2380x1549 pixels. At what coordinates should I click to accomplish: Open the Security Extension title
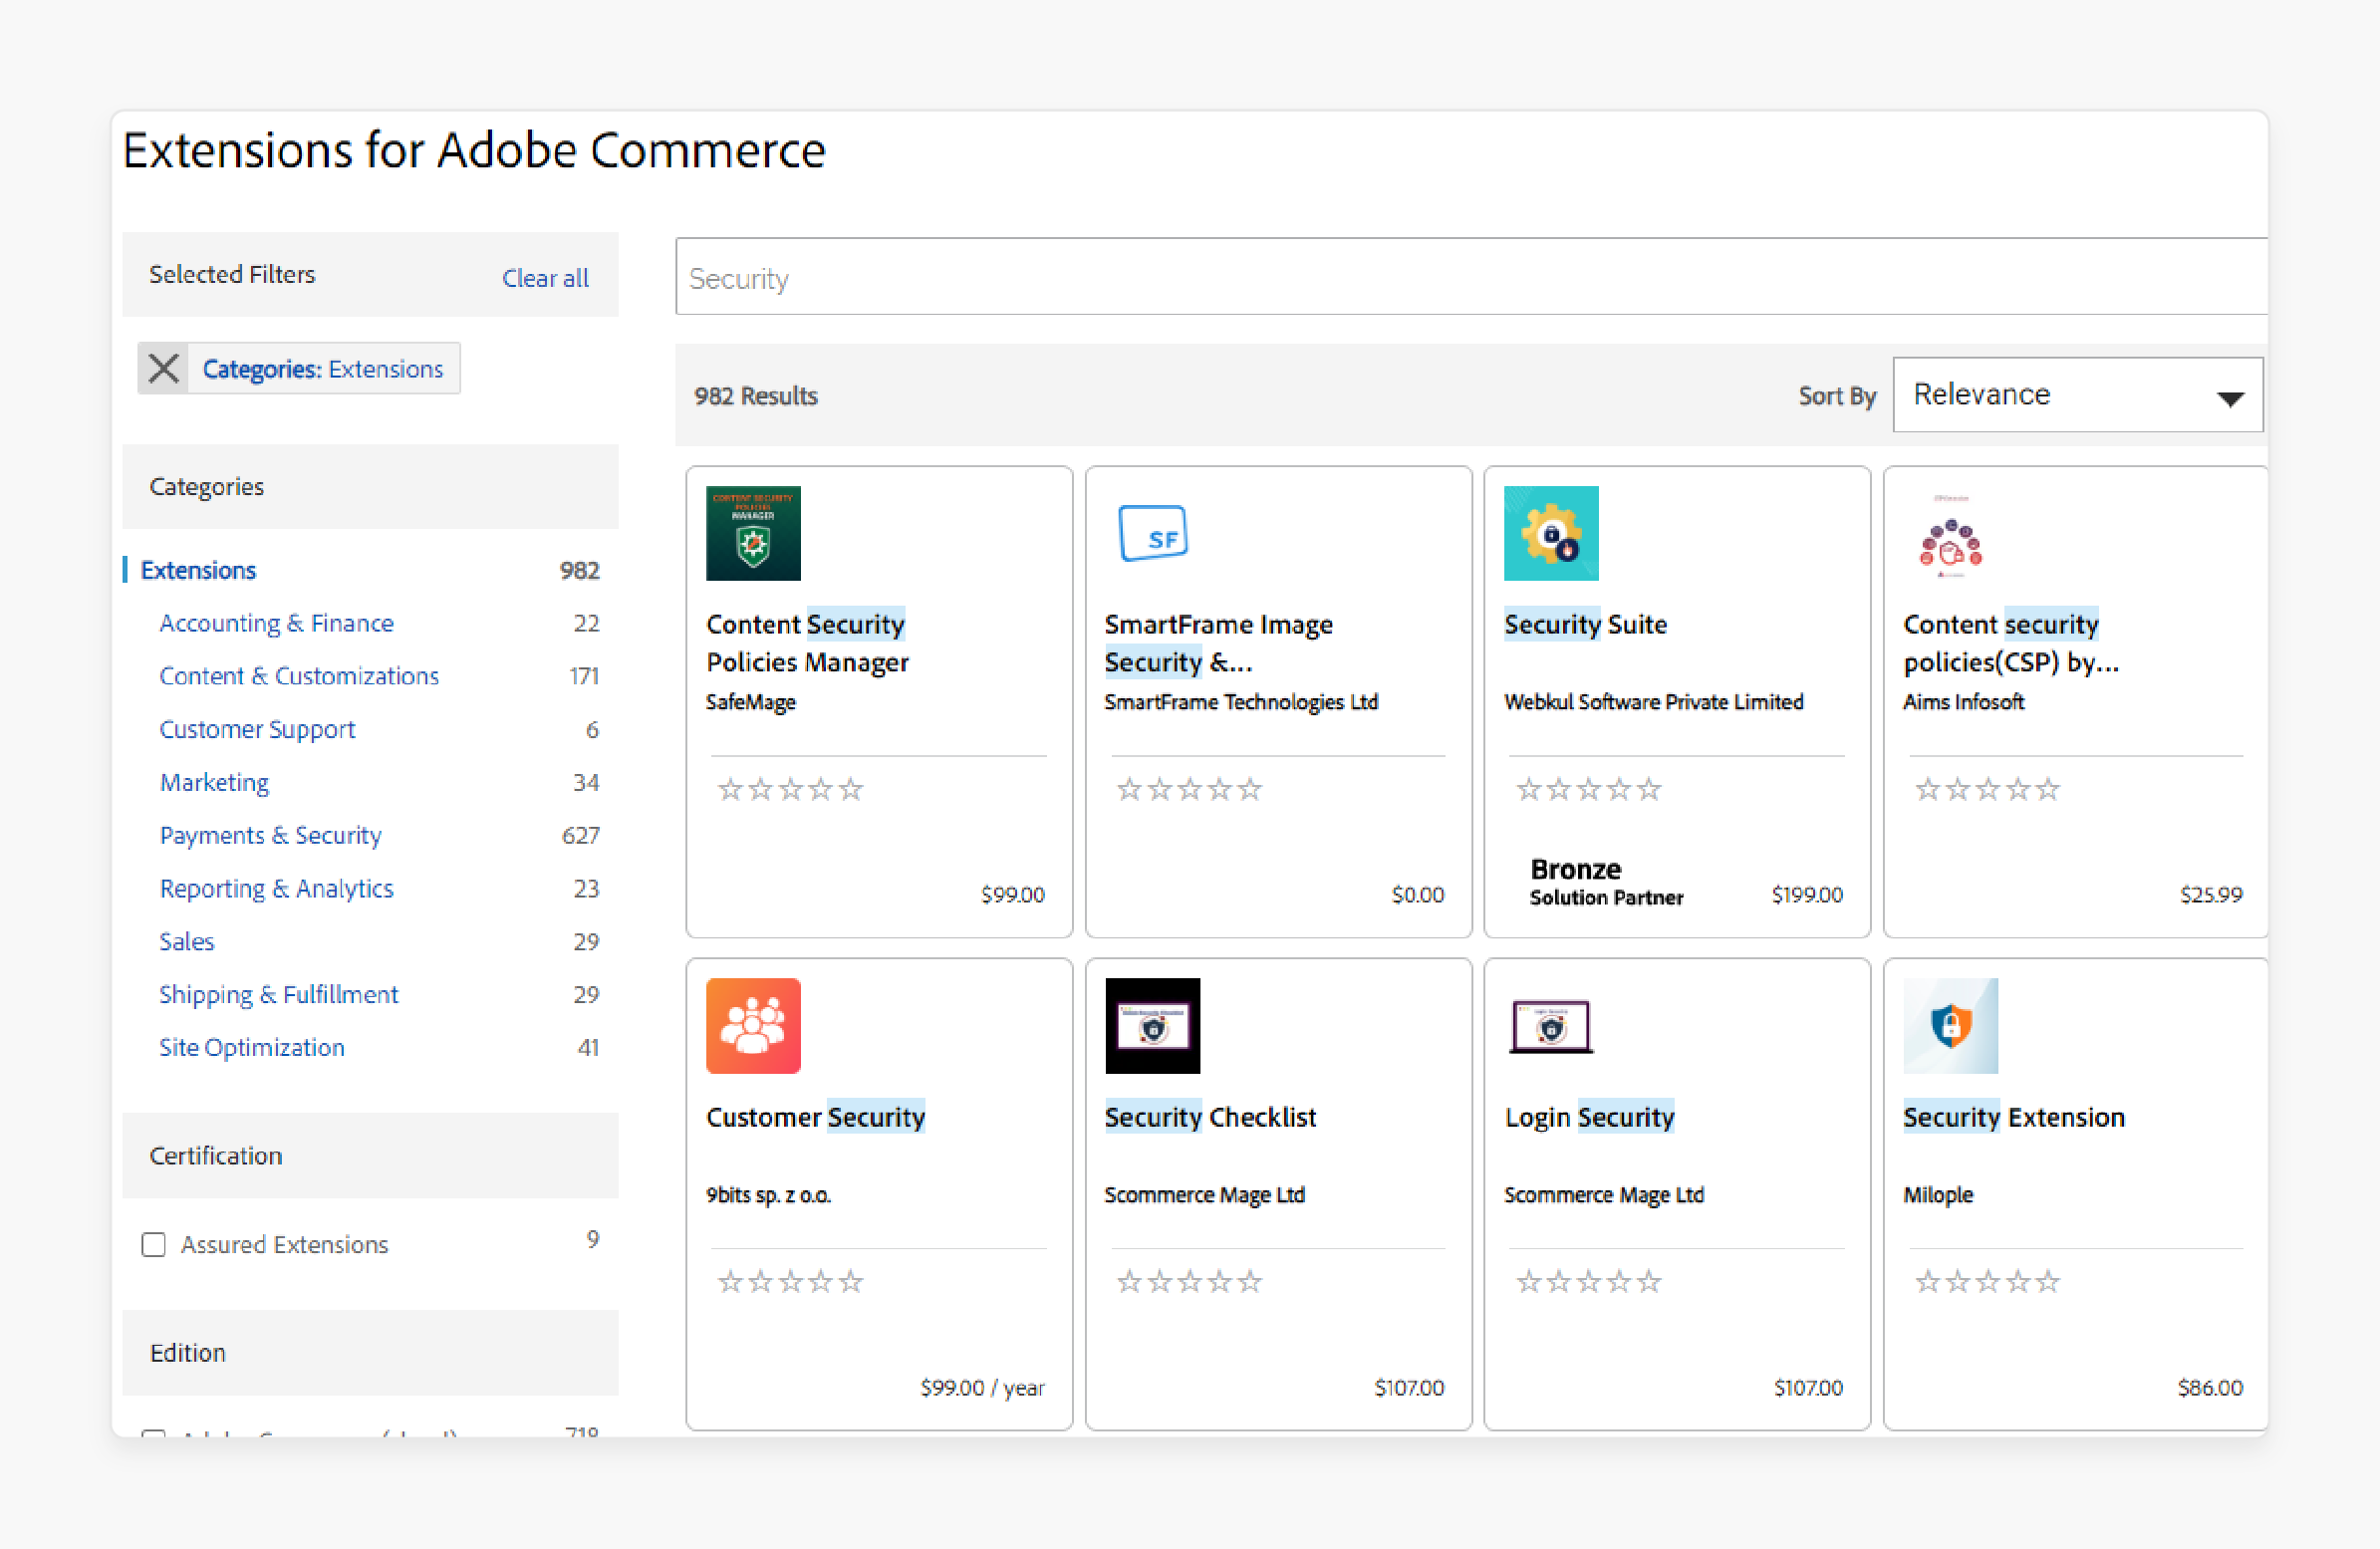pyautogui.click(x=2013, y=1116)
